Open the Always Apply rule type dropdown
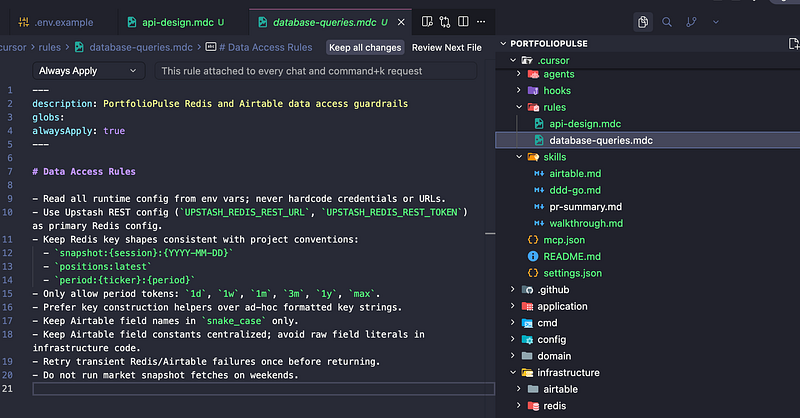The height and width of the screenshot is (418, 800). [89, 71]
